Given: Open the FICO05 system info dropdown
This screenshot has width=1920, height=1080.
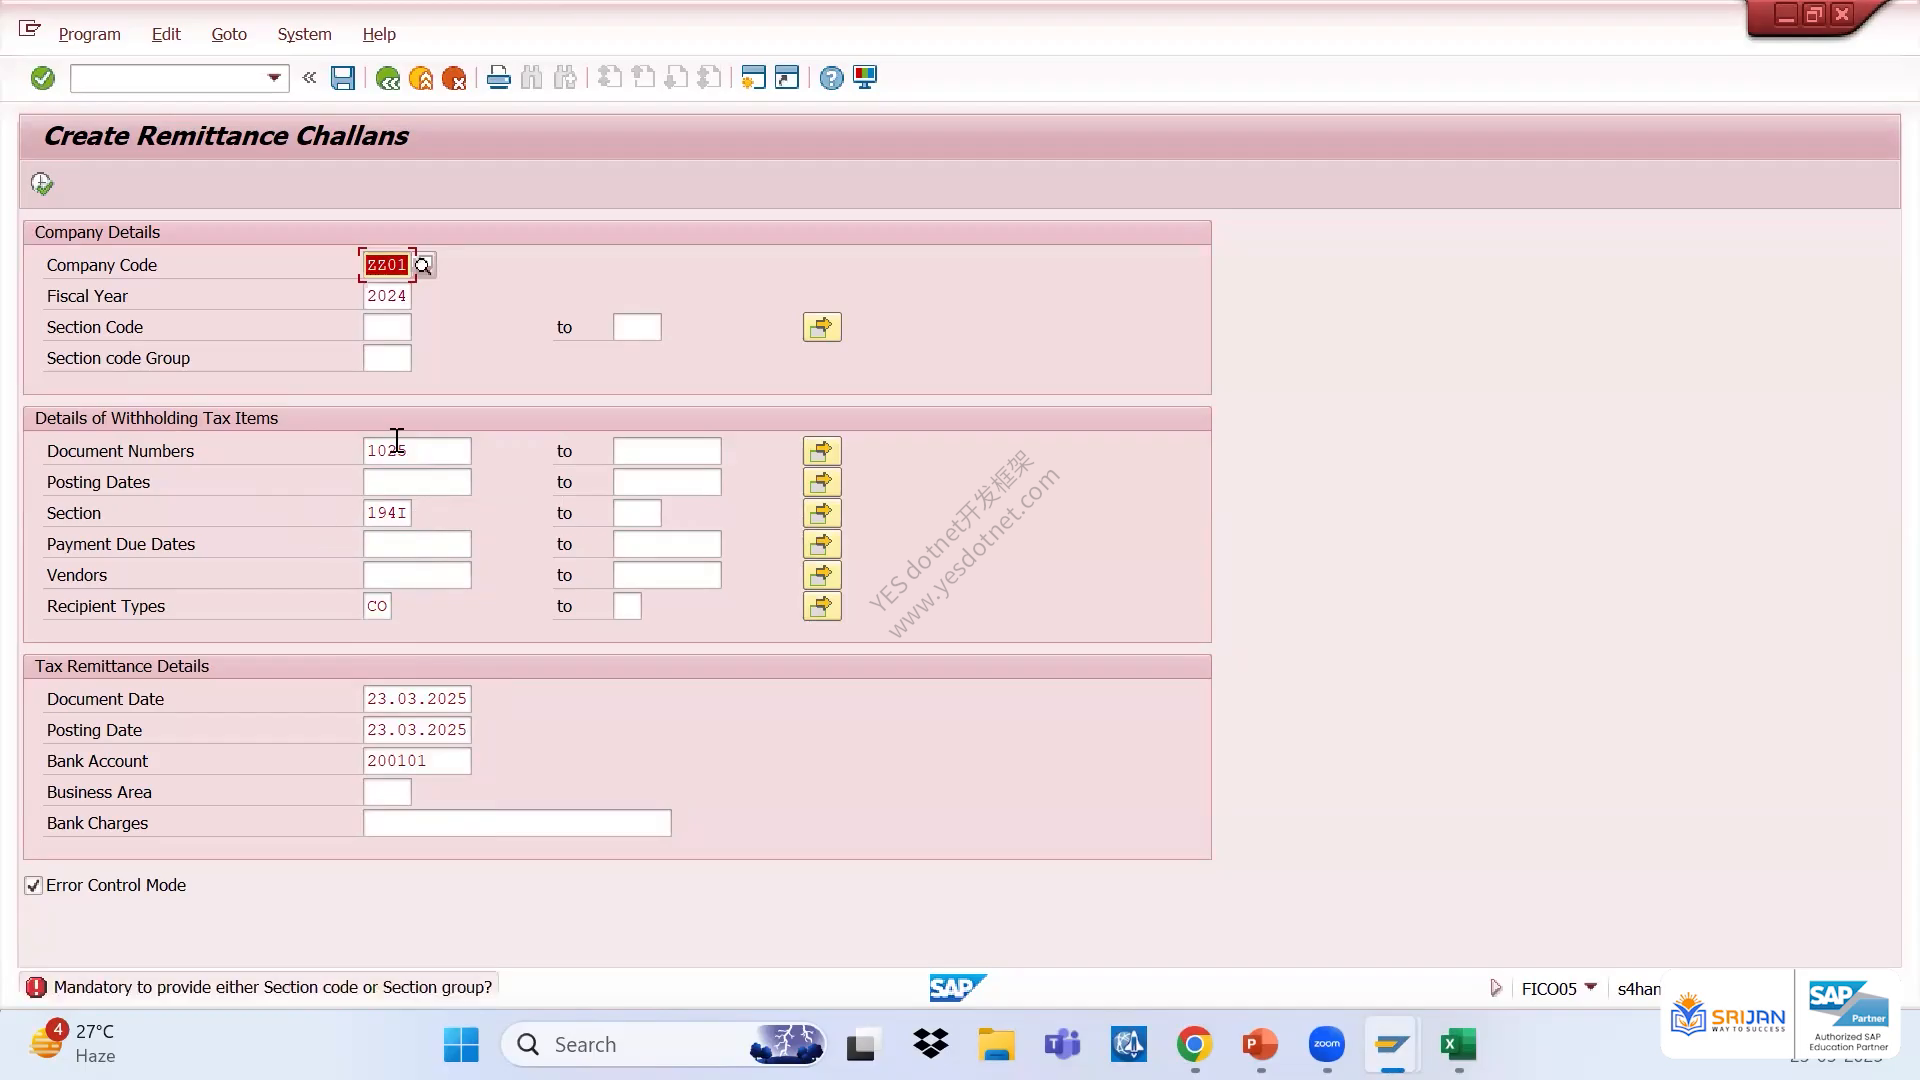Looking at the screenshot, I should click(1590, 987).
